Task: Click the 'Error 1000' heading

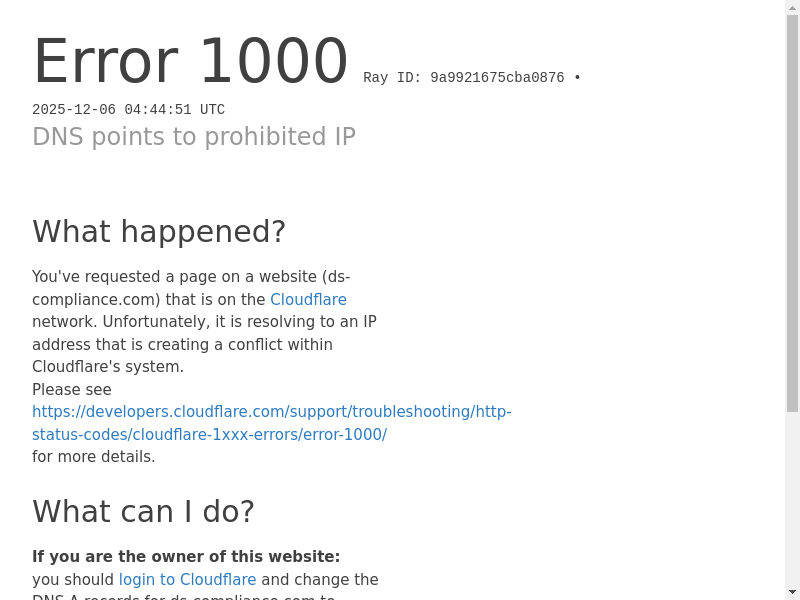Action: (x=190, y=61)
